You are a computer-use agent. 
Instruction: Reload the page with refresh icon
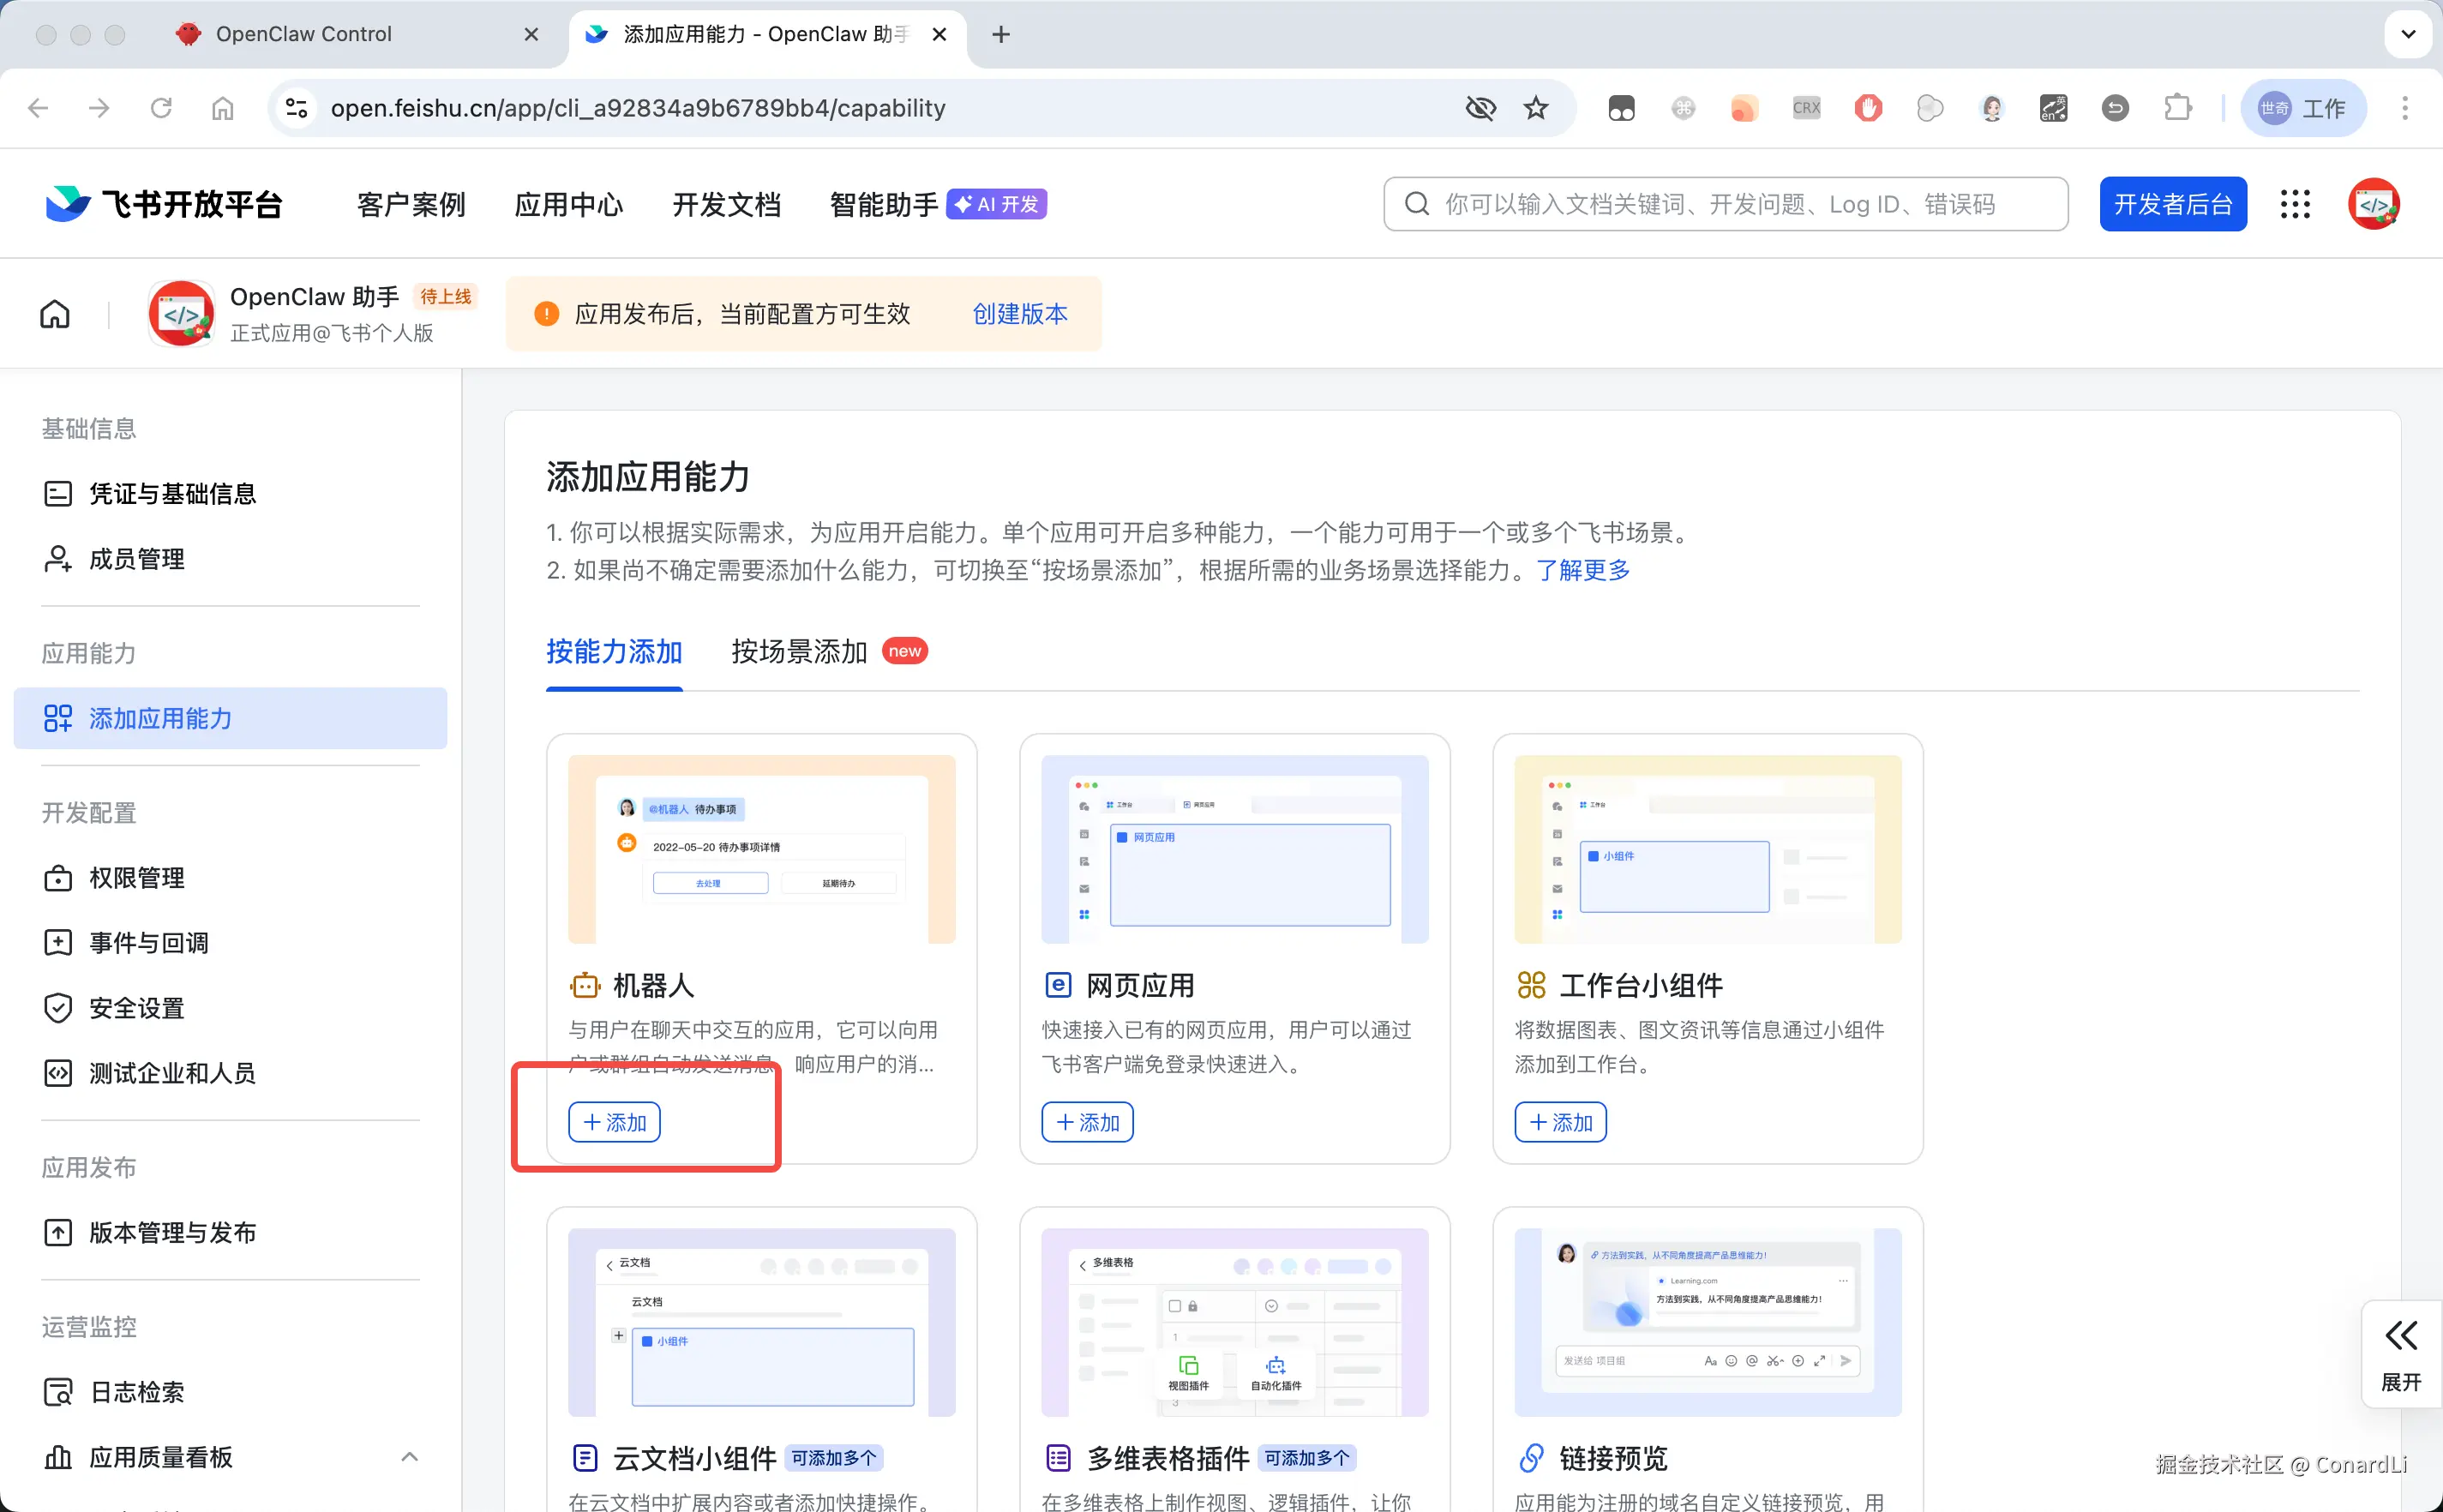(161, 108)
